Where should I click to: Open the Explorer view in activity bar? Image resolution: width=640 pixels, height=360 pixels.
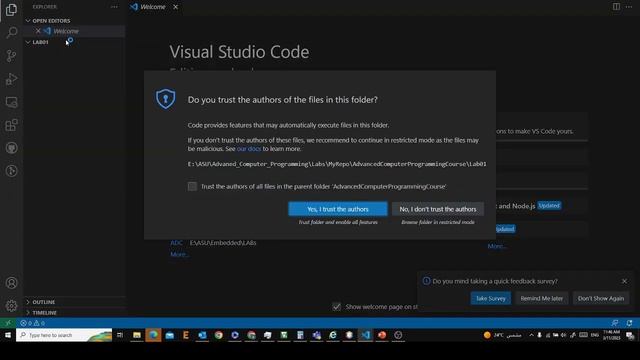[11, 9]
